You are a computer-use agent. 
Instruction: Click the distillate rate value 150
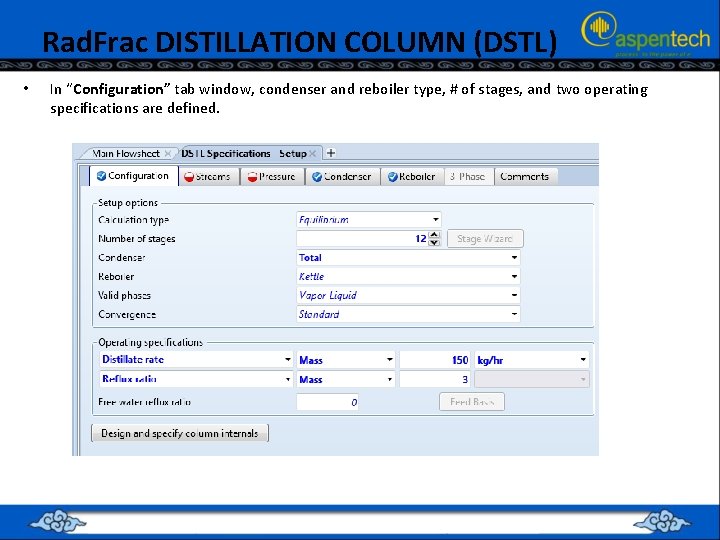tap(435, 360)
